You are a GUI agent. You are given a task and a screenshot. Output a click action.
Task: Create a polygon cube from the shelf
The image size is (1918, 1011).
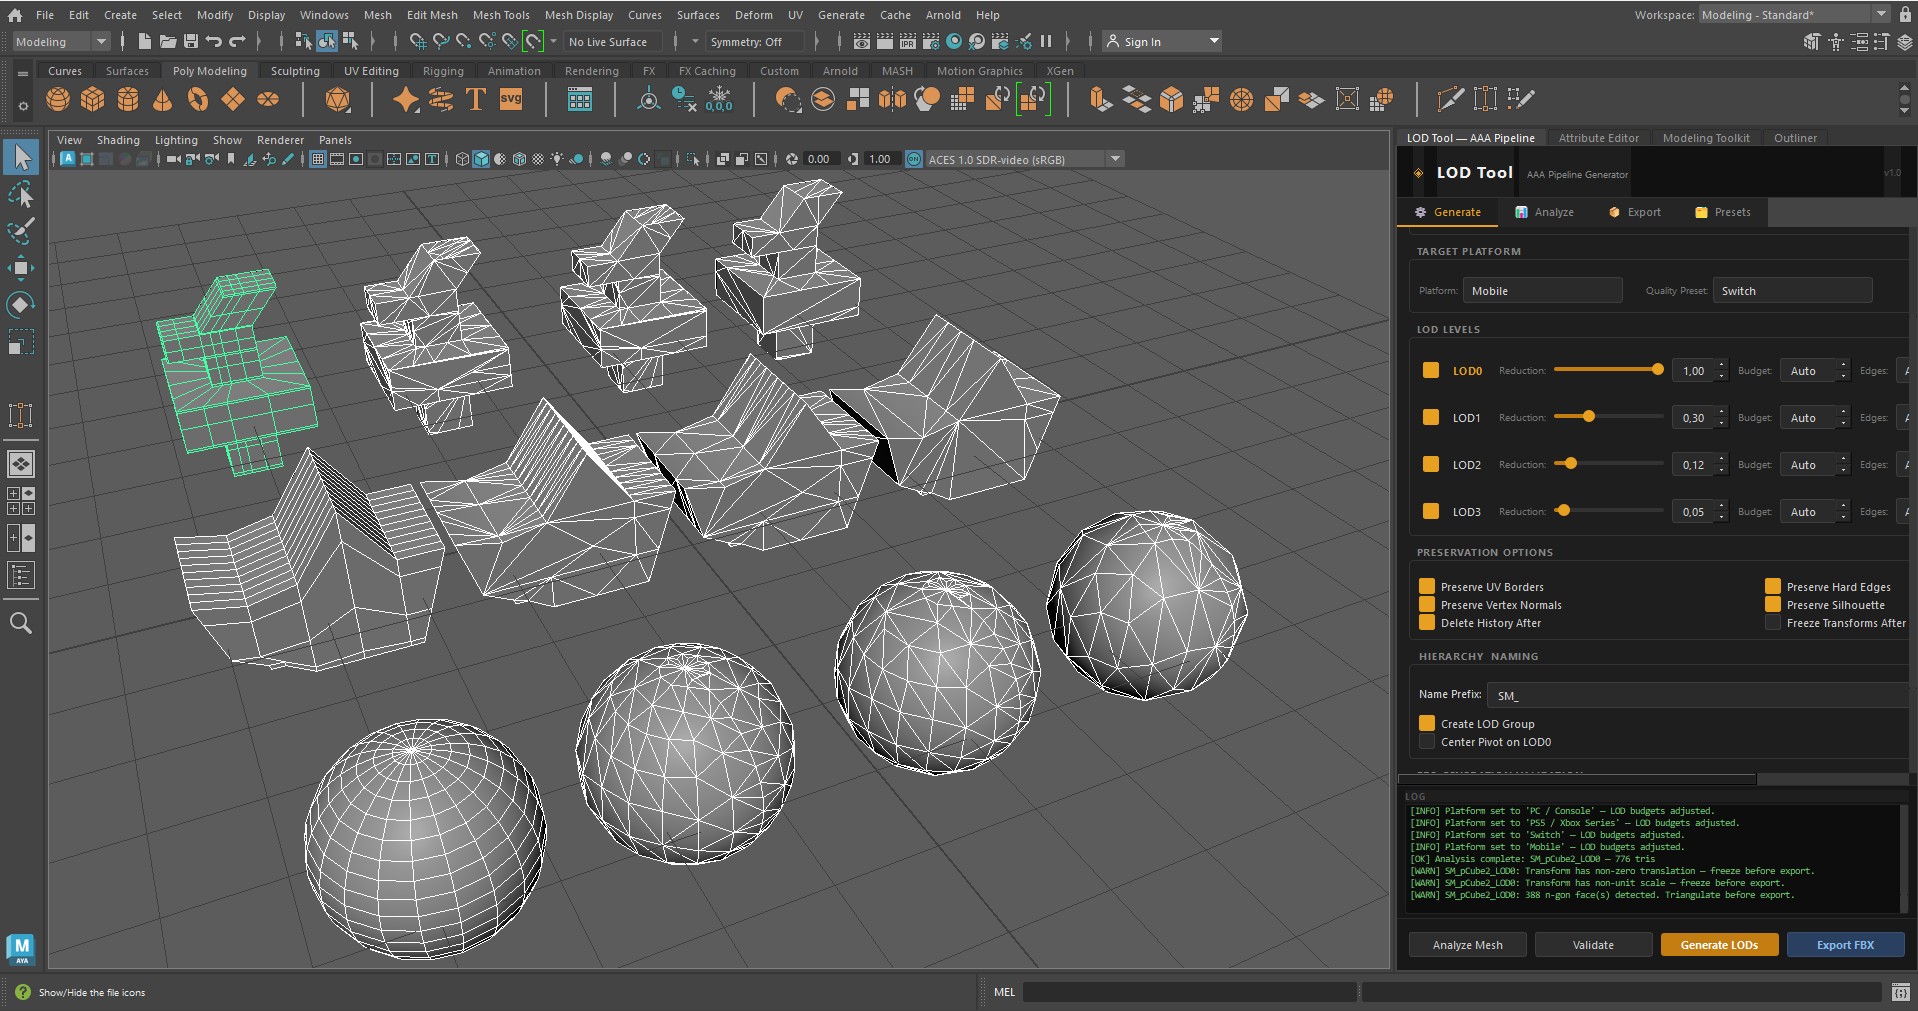[93, 99]
